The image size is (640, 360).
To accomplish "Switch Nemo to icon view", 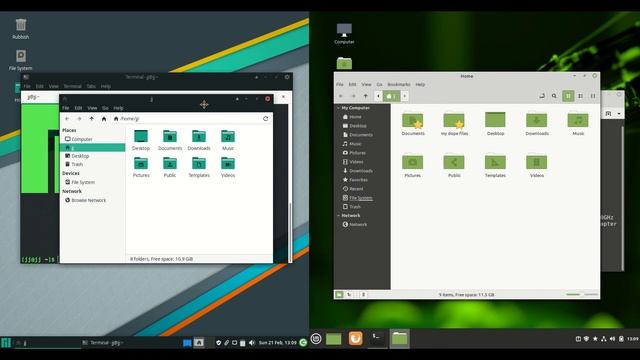I will pyautogui.click(x=568, y=96).
